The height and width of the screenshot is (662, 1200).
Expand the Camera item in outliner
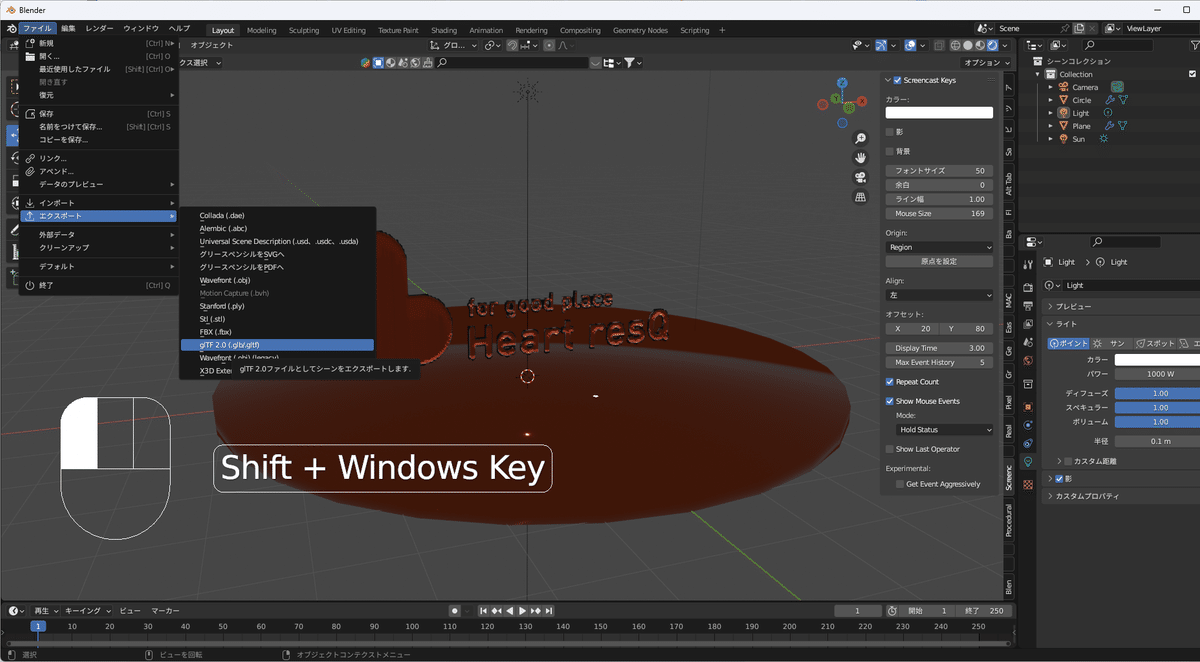point(1051,87)
